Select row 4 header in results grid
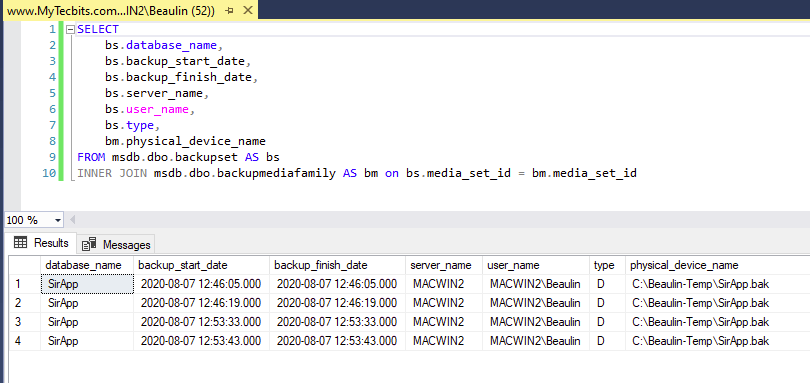This screenshot has width=810, height=383. coord(24,341)
